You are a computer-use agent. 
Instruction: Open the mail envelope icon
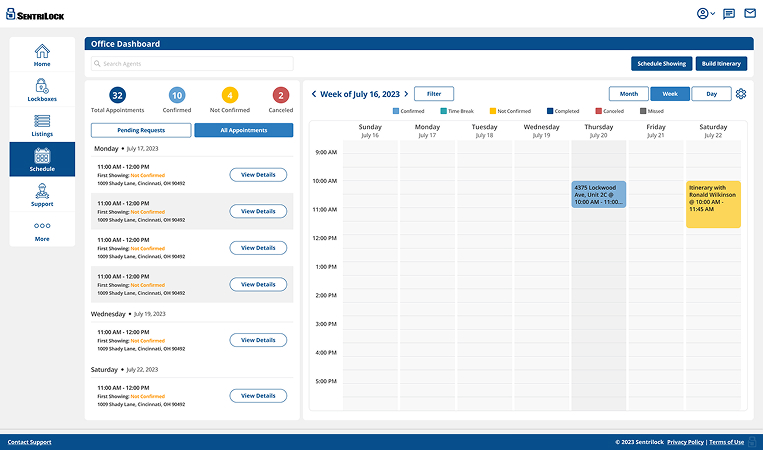pos(749,14)
